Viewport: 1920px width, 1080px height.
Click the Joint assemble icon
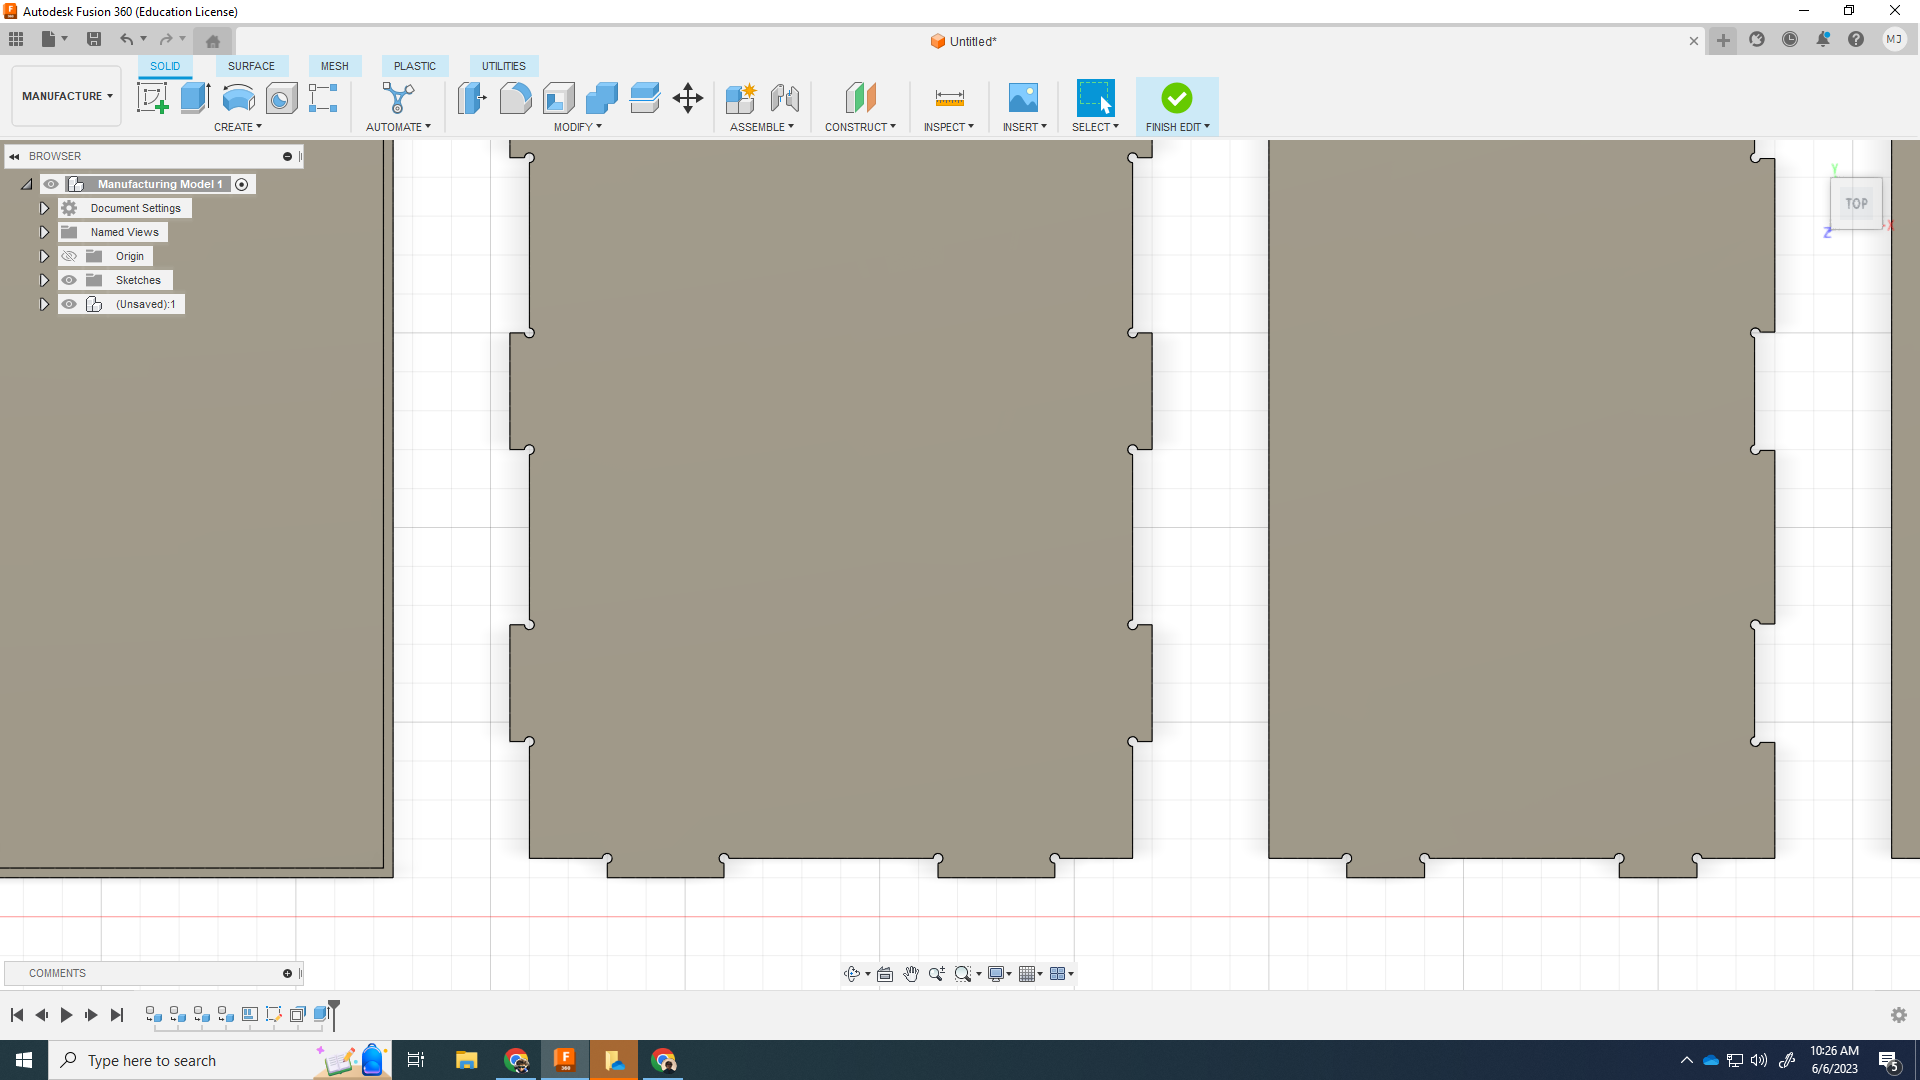[785, 98]
